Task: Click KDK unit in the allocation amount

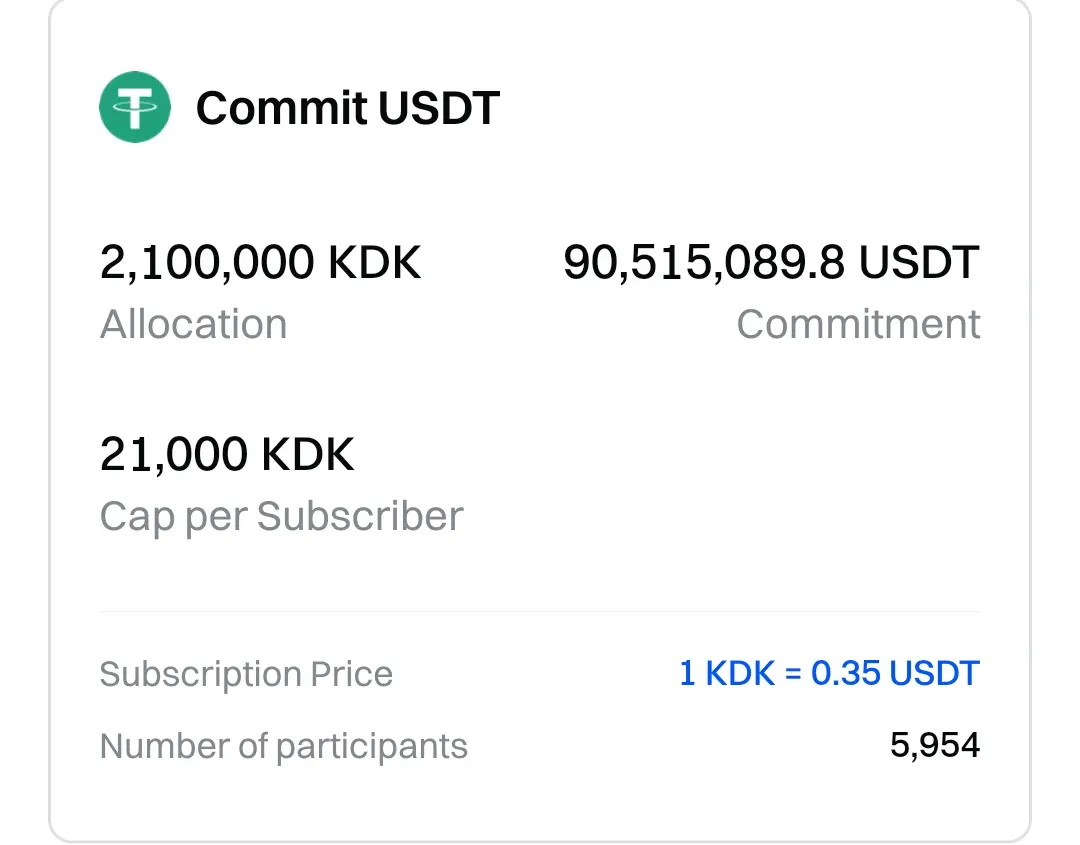Action: coord(375,263)
